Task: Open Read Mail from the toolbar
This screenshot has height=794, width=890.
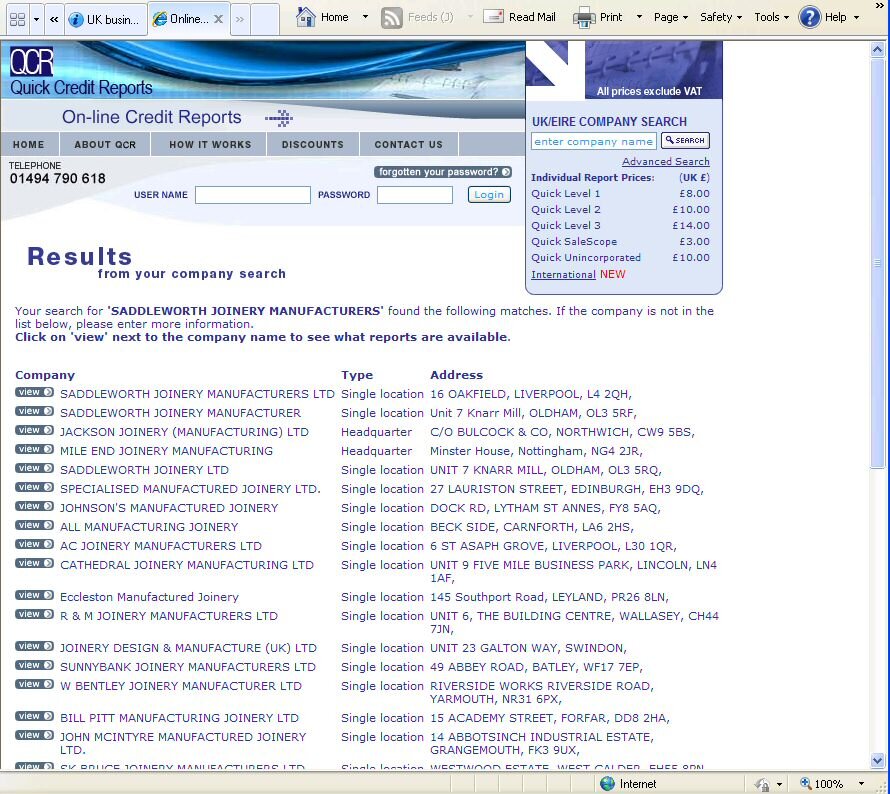Action: tap(520, 17)
